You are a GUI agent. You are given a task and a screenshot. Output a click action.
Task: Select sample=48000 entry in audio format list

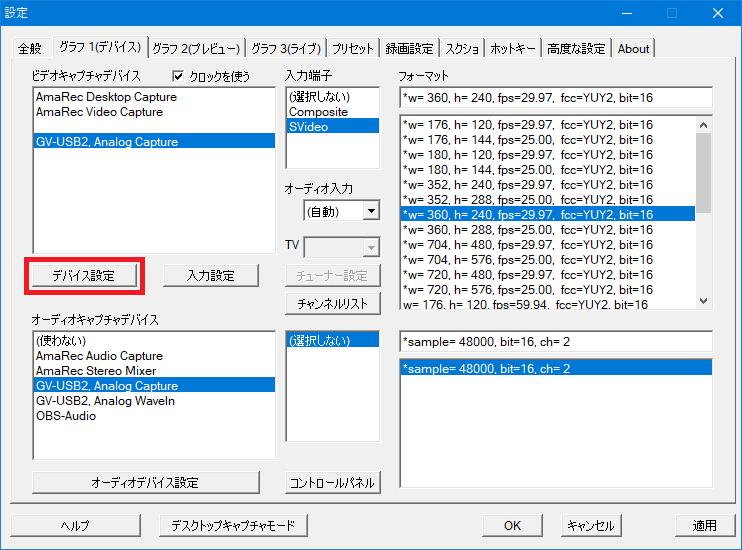[x=556, y=368]
